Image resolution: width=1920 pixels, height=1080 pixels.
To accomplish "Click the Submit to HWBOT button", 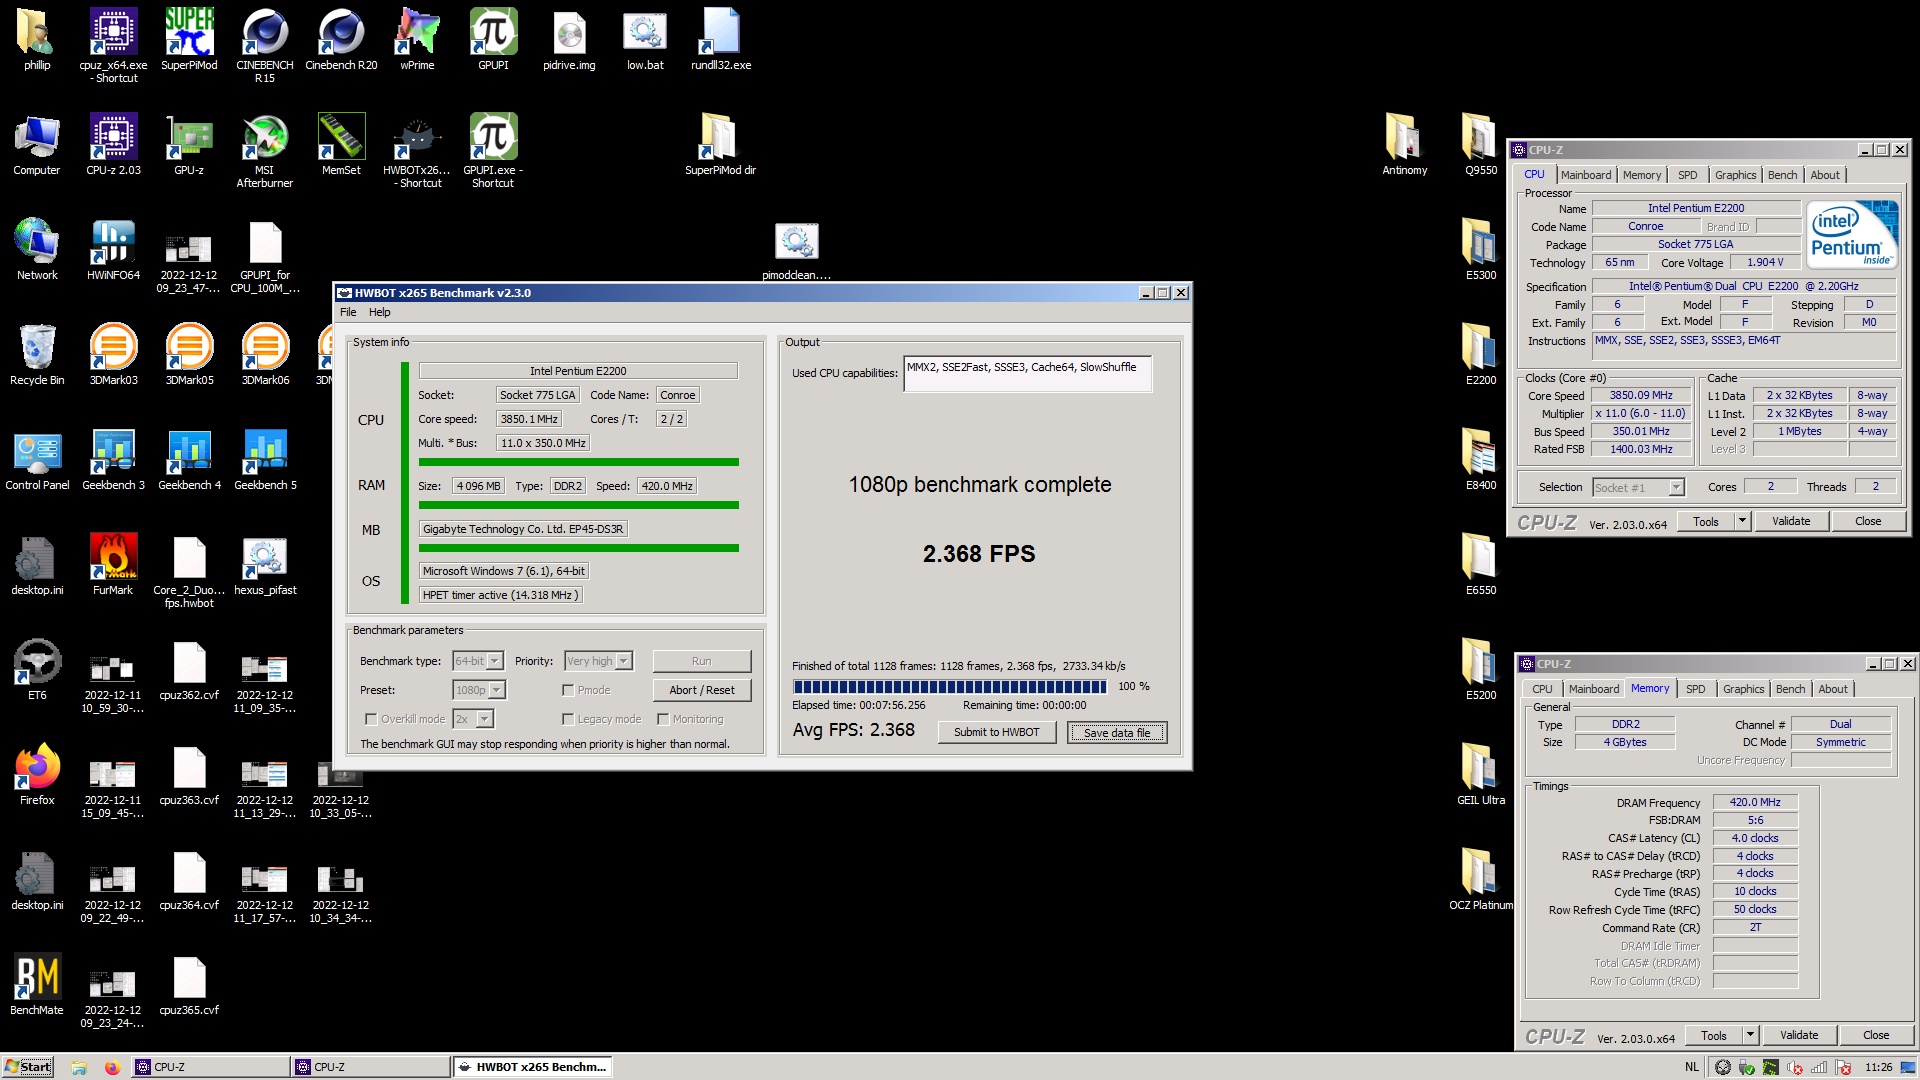I will [x=997, y=732].
